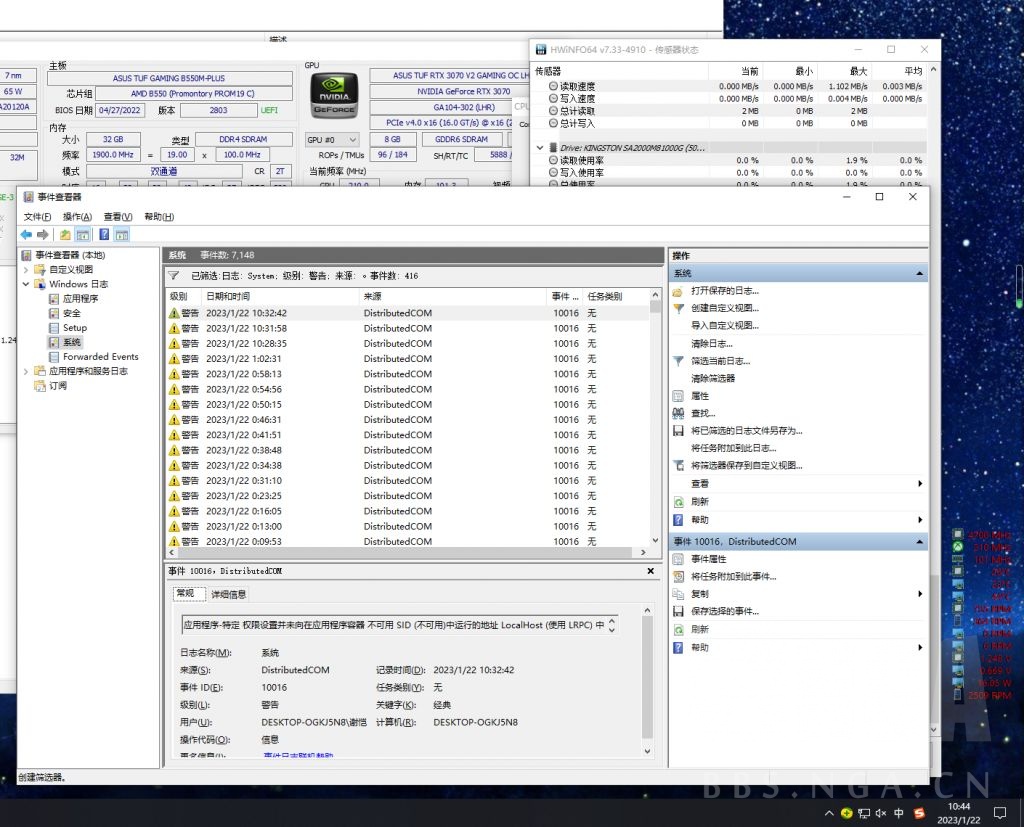
Task: Click the Up one level folder toolbar icon
Action: click(65, 235)
